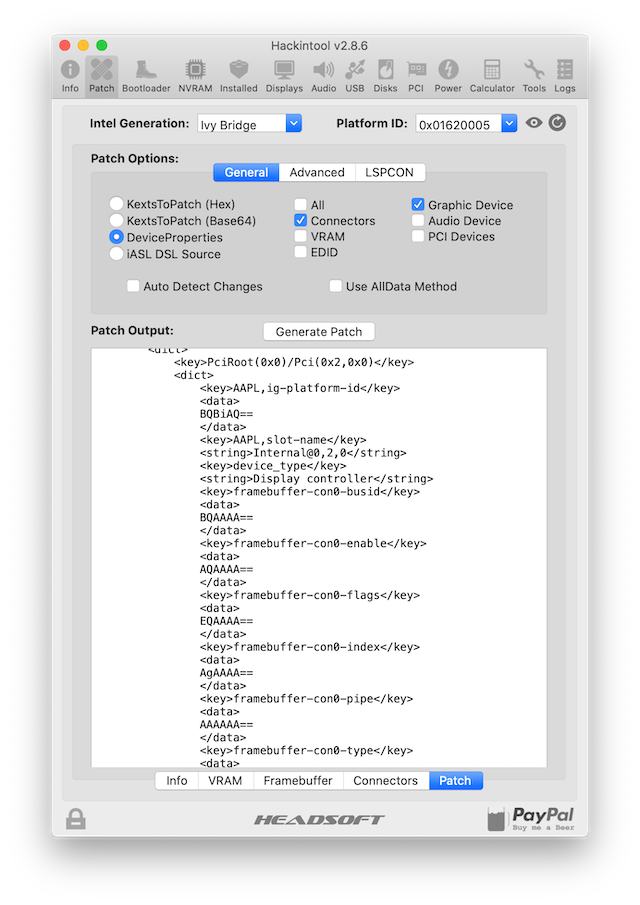The width and height of the screenshot is (640, 905).
Task: Switch to the General patch options tab
Action: pos(246,172)
